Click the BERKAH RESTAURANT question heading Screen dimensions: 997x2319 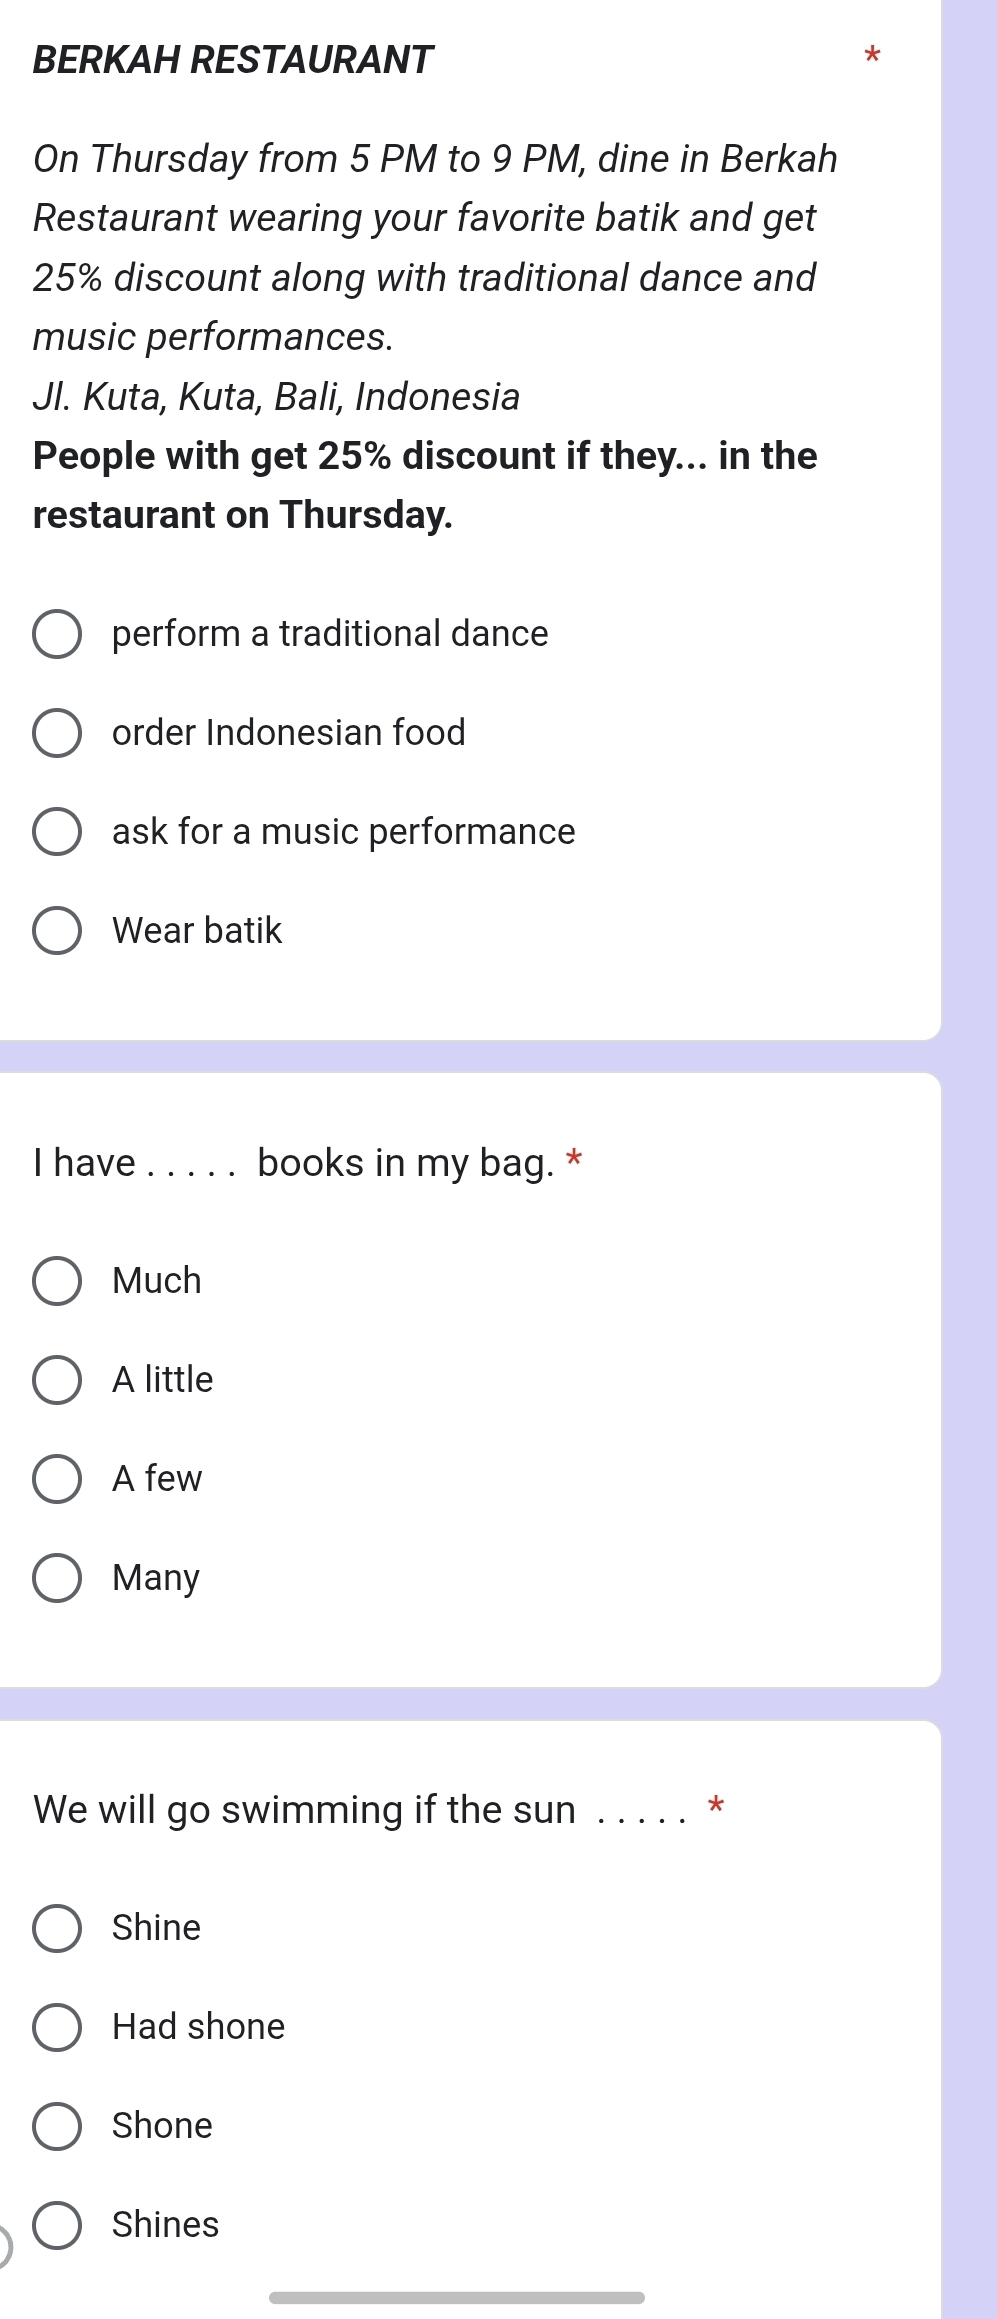point(233,60)
